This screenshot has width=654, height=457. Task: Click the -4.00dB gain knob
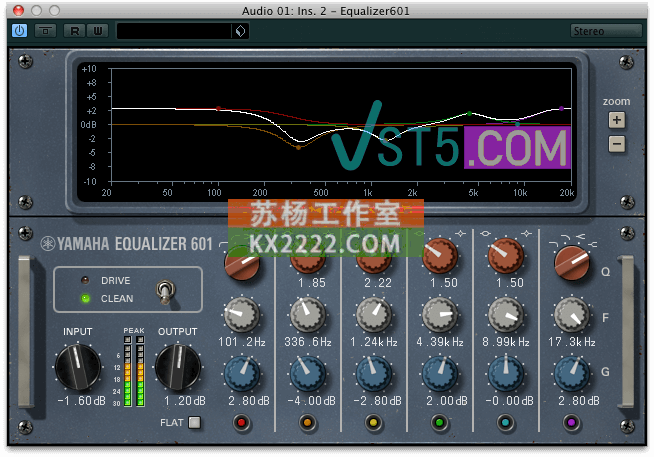(308, 374)
